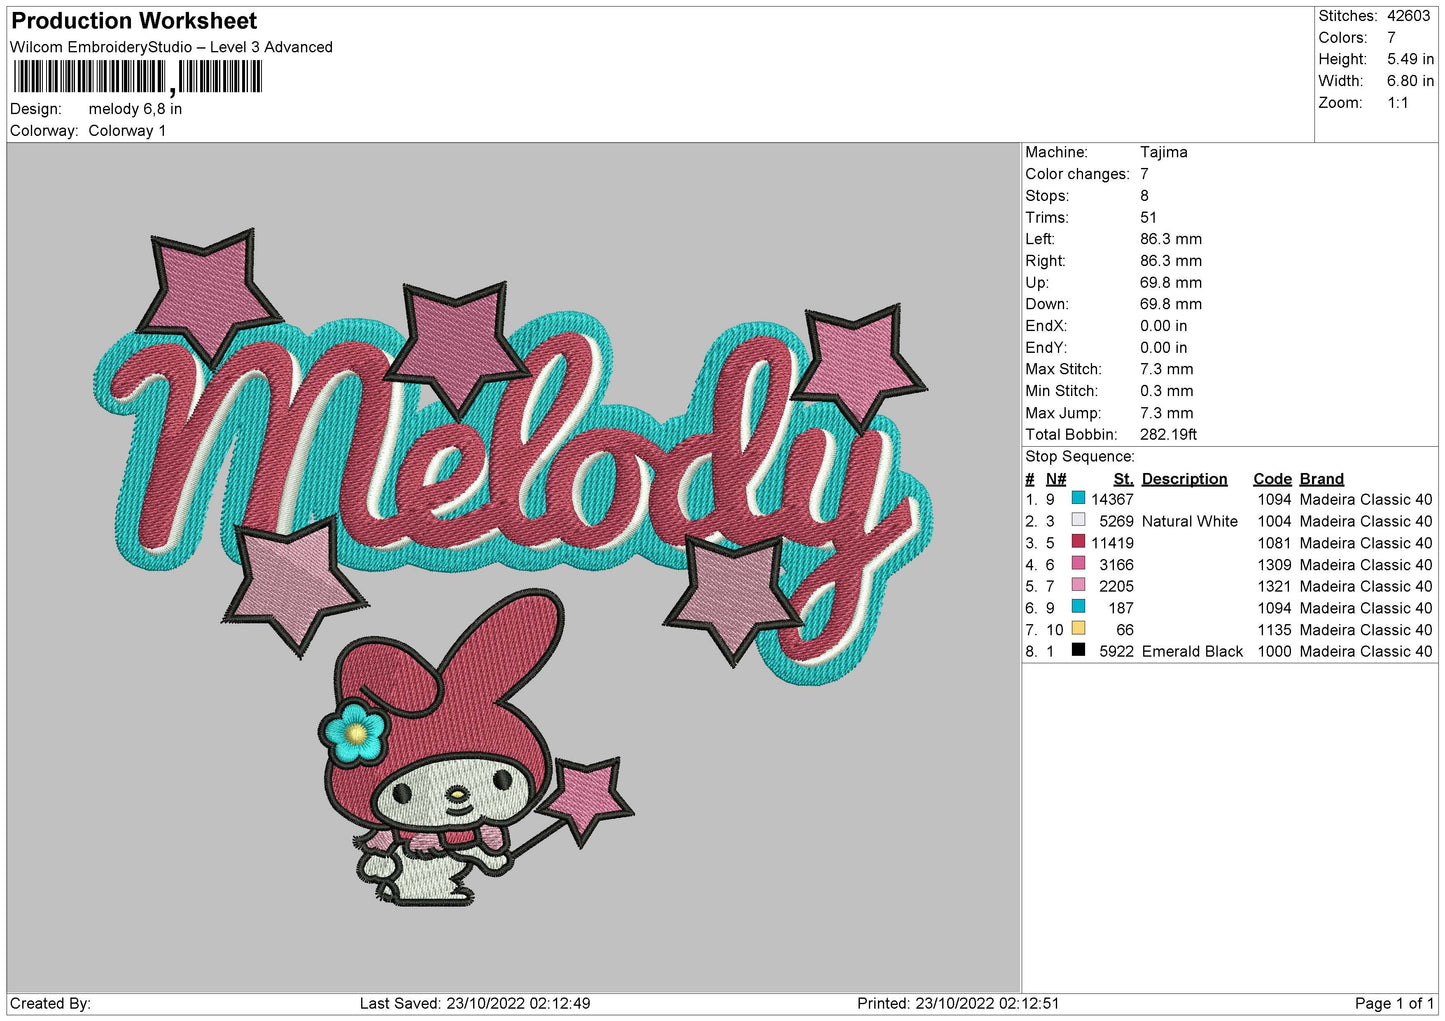The height and width of the screenshot is (1021, 1445).
Task: Click the 'Natural White' description
Action: pyautogui.click(x=1190, y=521)
